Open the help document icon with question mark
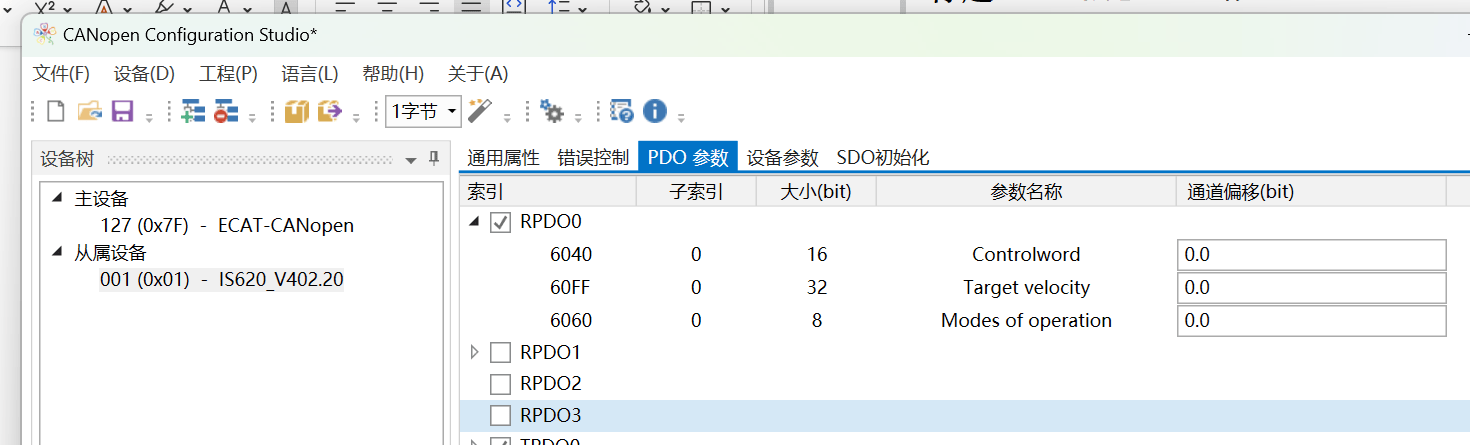The height and width of the screenshot is (445, 1470). coord(621,111)
